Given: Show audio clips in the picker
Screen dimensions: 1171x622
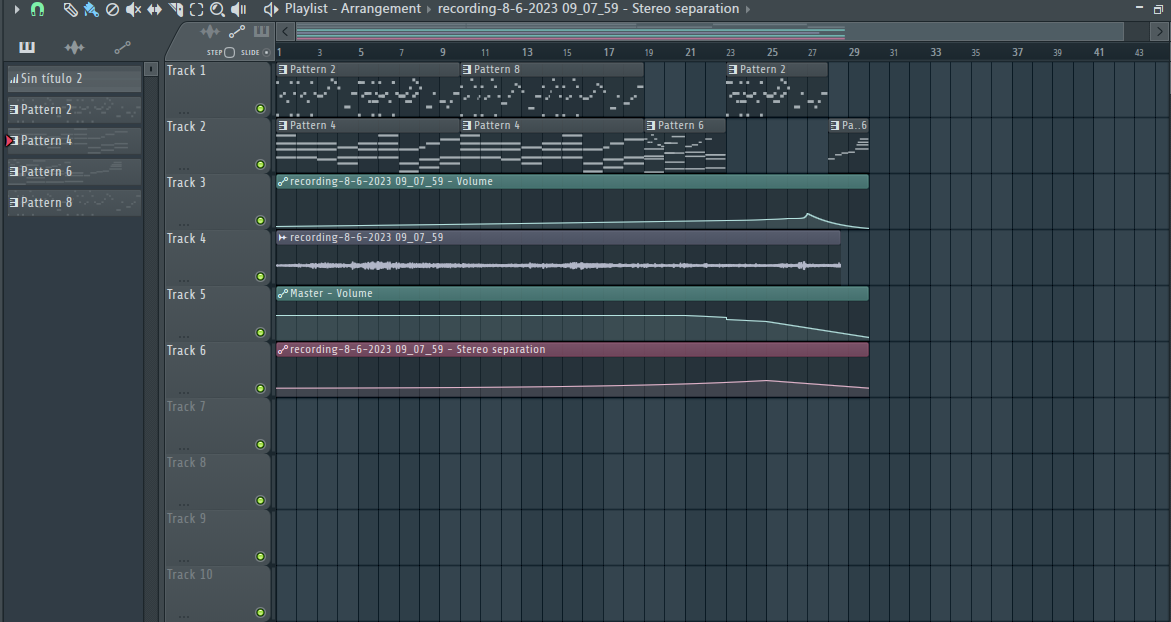Looking at the screenshot, I should tap(74, 47).
